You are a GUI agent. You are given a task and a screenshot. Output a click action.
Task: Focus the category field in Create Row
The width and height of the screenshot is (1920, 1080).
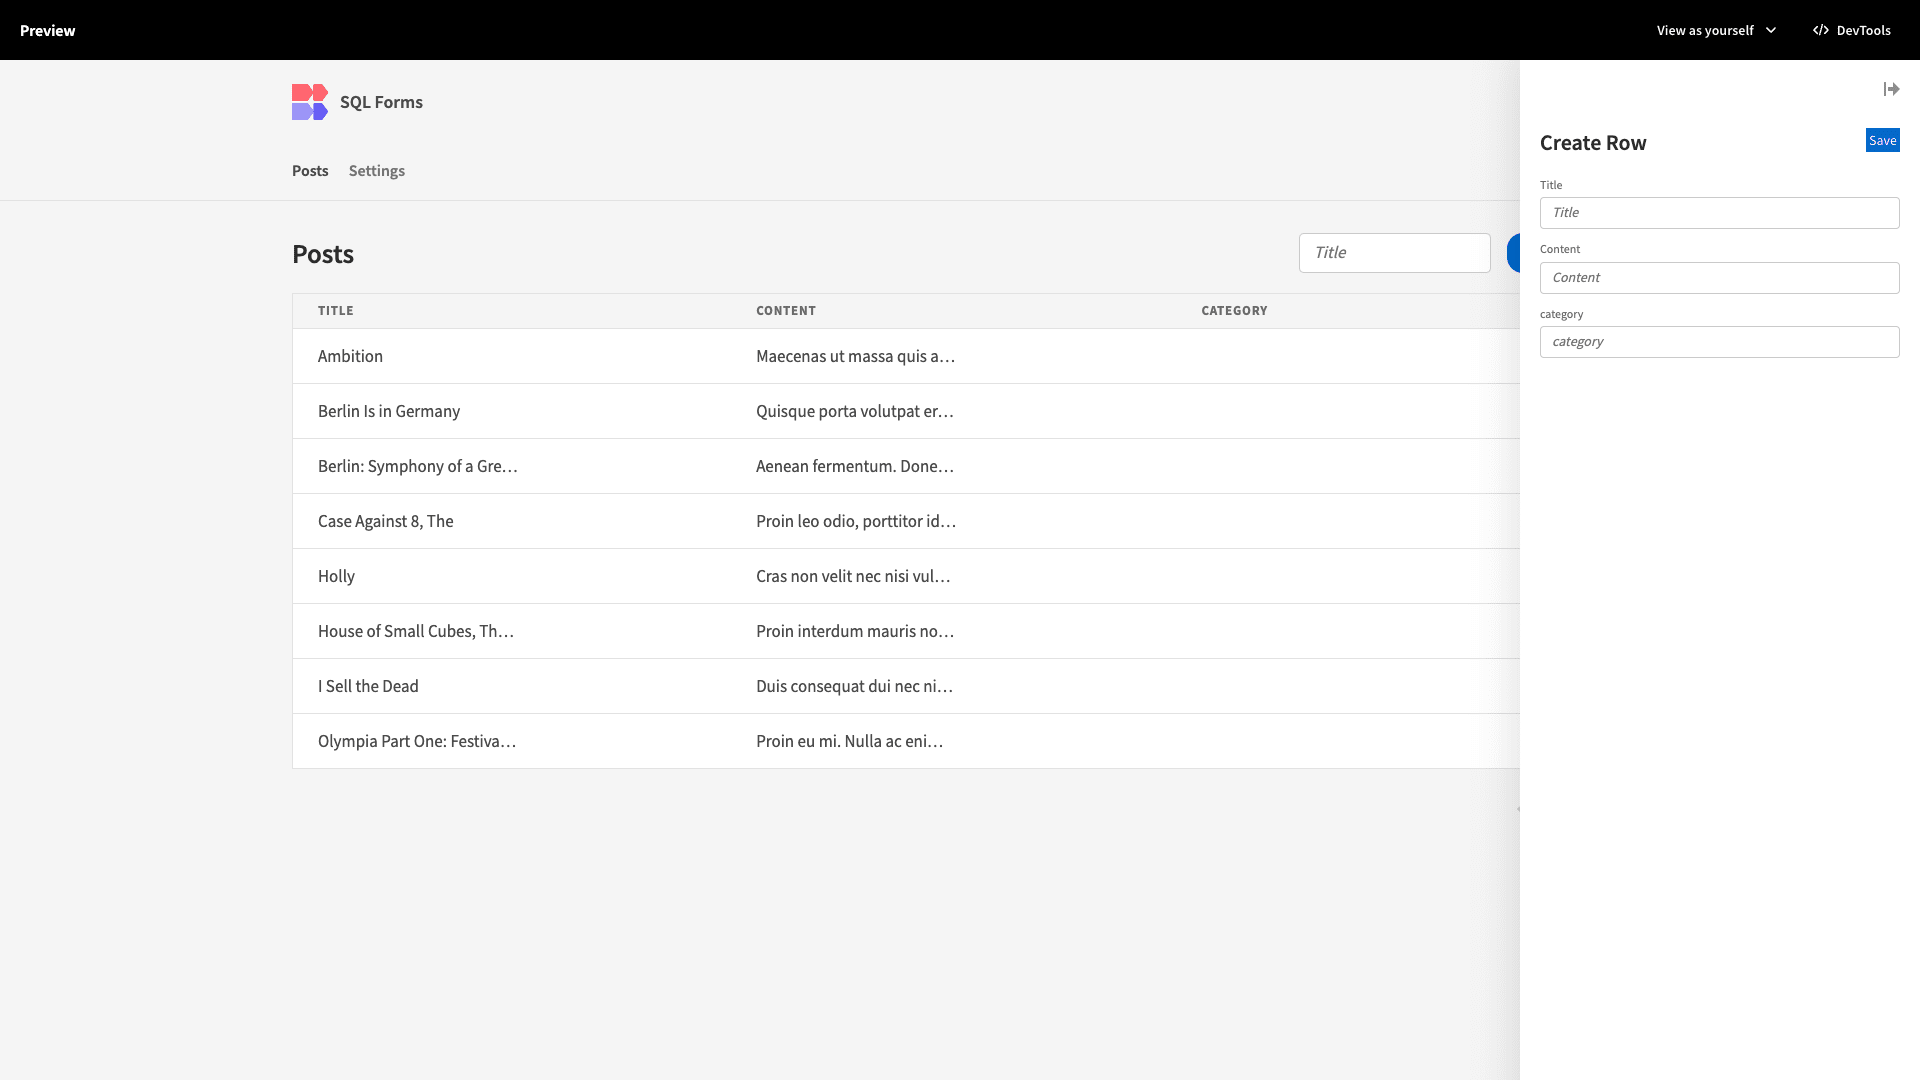click(1719, 342)
